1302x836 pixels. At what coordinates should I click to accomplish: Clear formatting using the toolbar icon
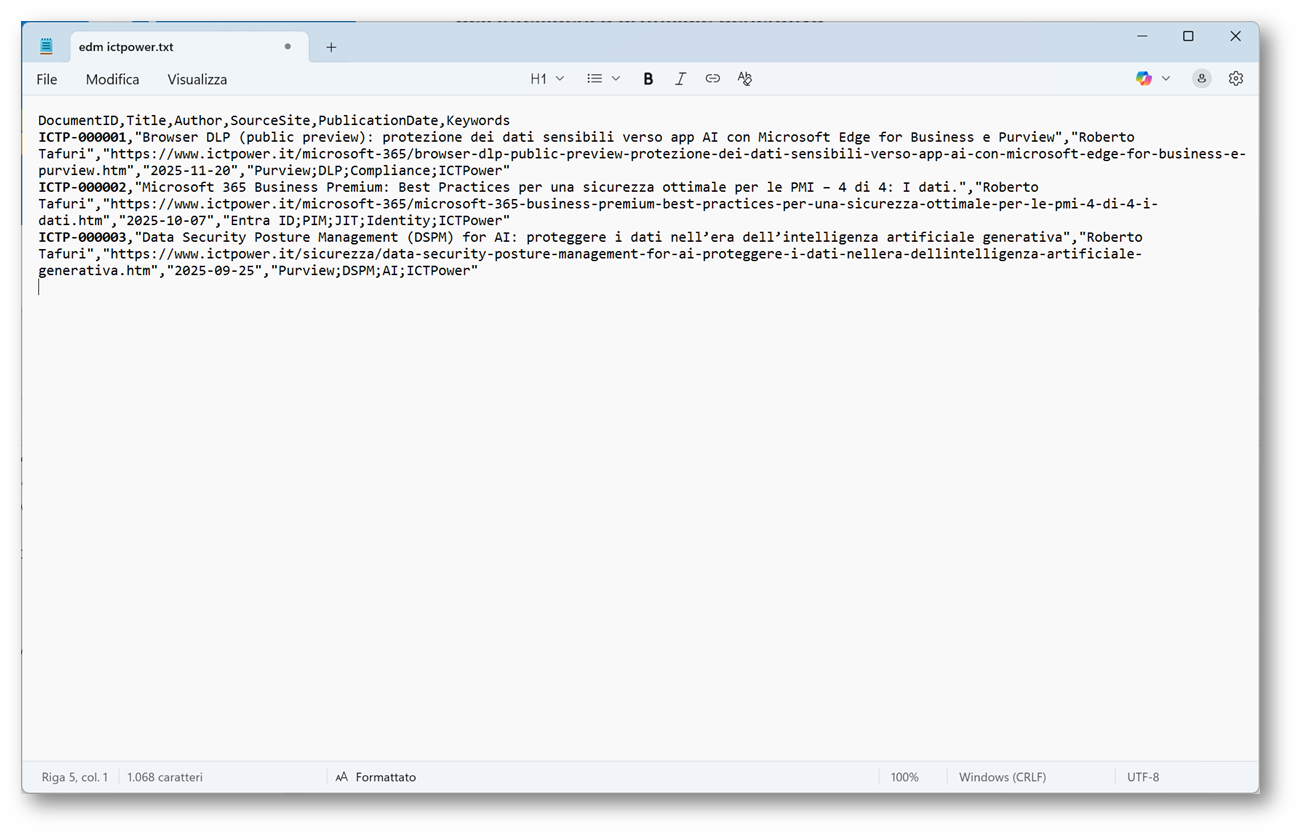tap(744, 79)
